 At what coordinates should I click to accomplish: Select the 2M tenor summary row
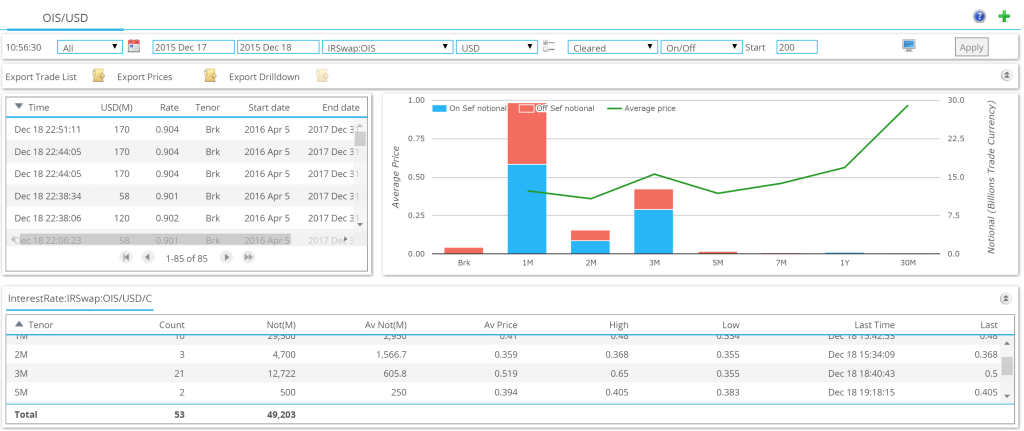point(504,355)
